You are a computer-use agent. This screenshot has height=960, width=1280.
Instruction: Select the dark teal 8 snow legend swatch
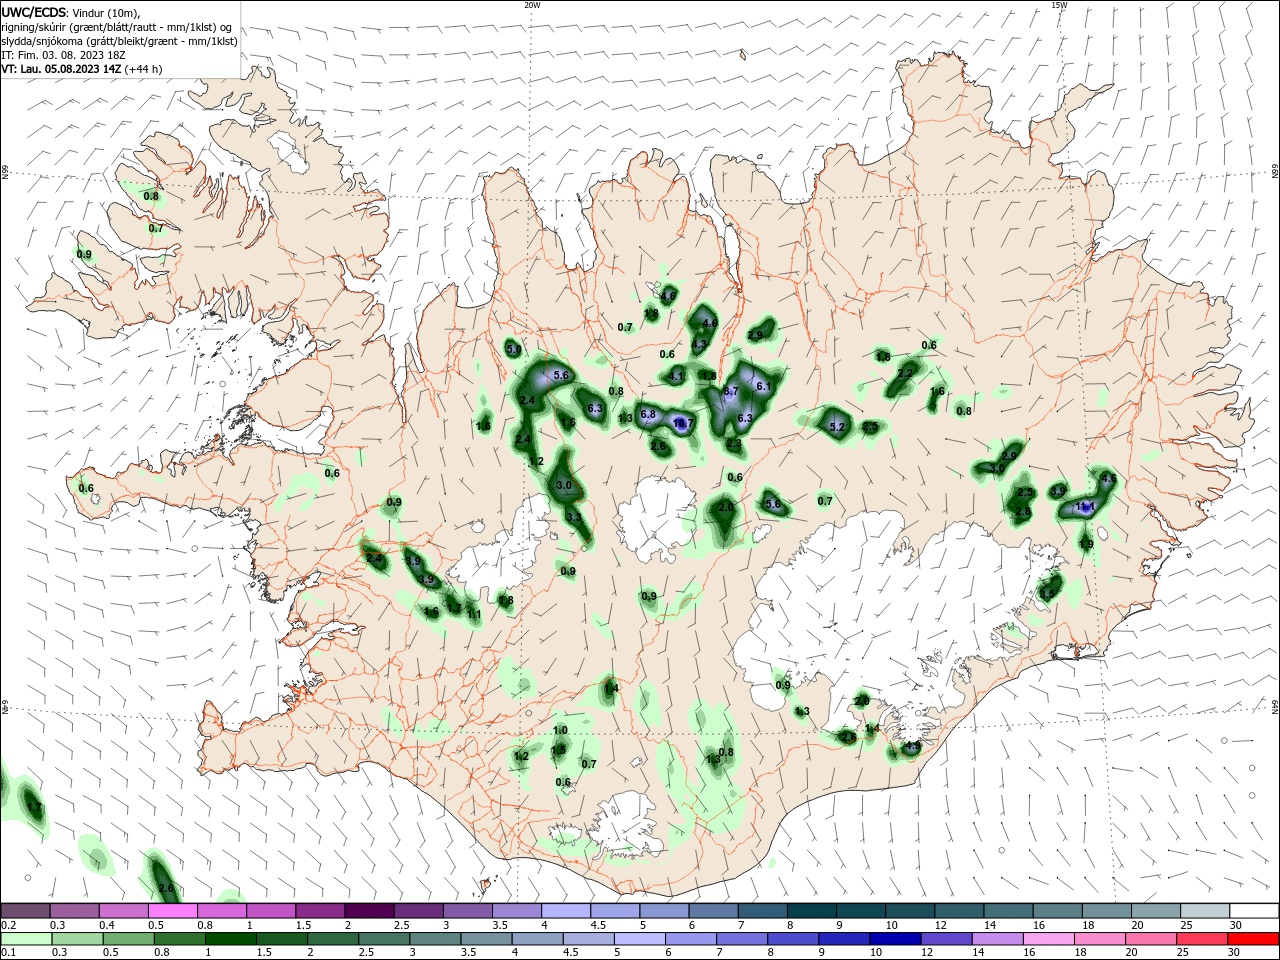point(810,911)
